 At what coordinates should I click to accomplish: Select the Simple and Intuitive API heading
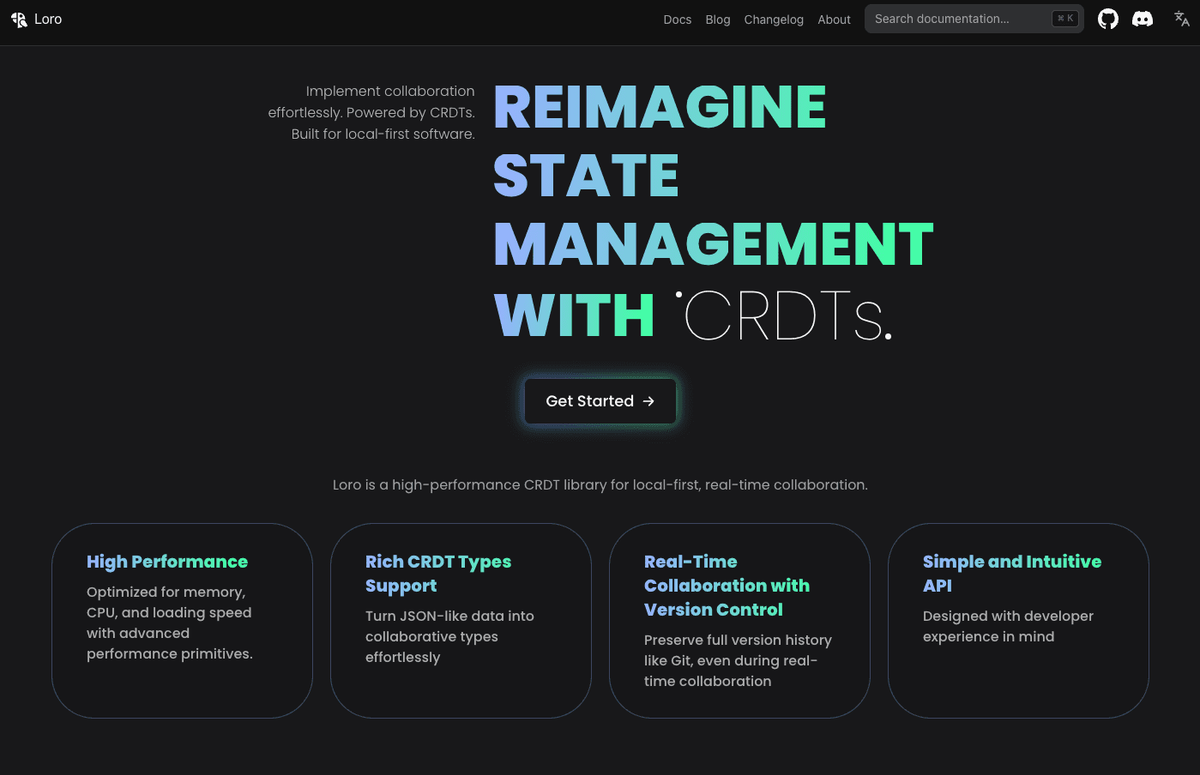[1012, 574]
